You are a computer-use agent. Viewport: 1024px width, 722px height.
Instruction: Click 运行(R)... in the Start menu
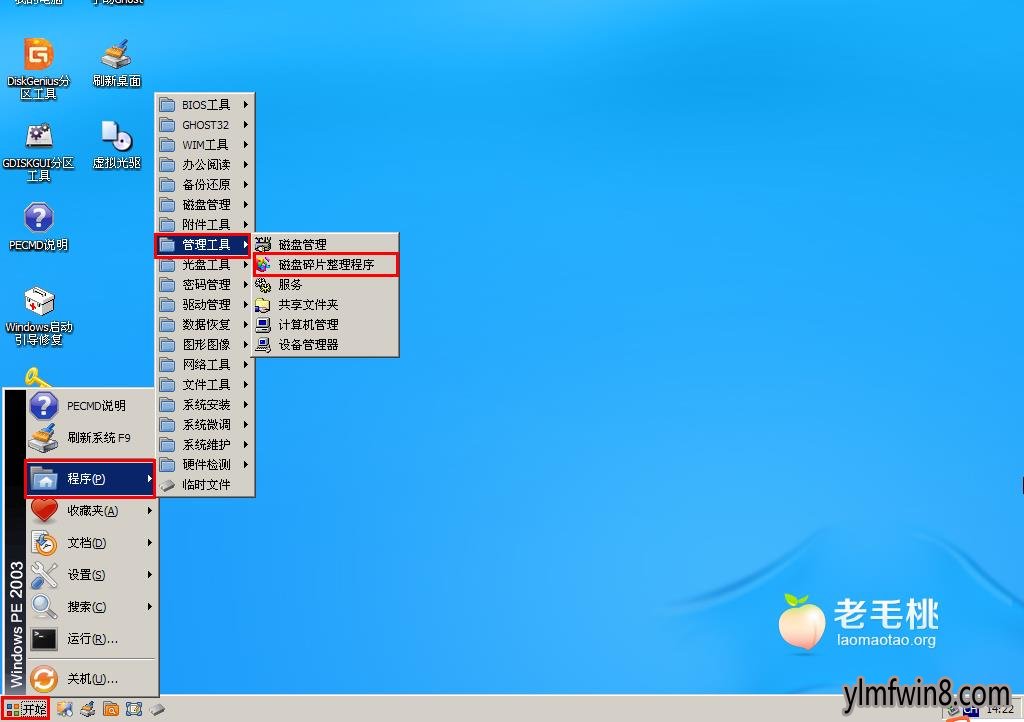pos(91,638)
